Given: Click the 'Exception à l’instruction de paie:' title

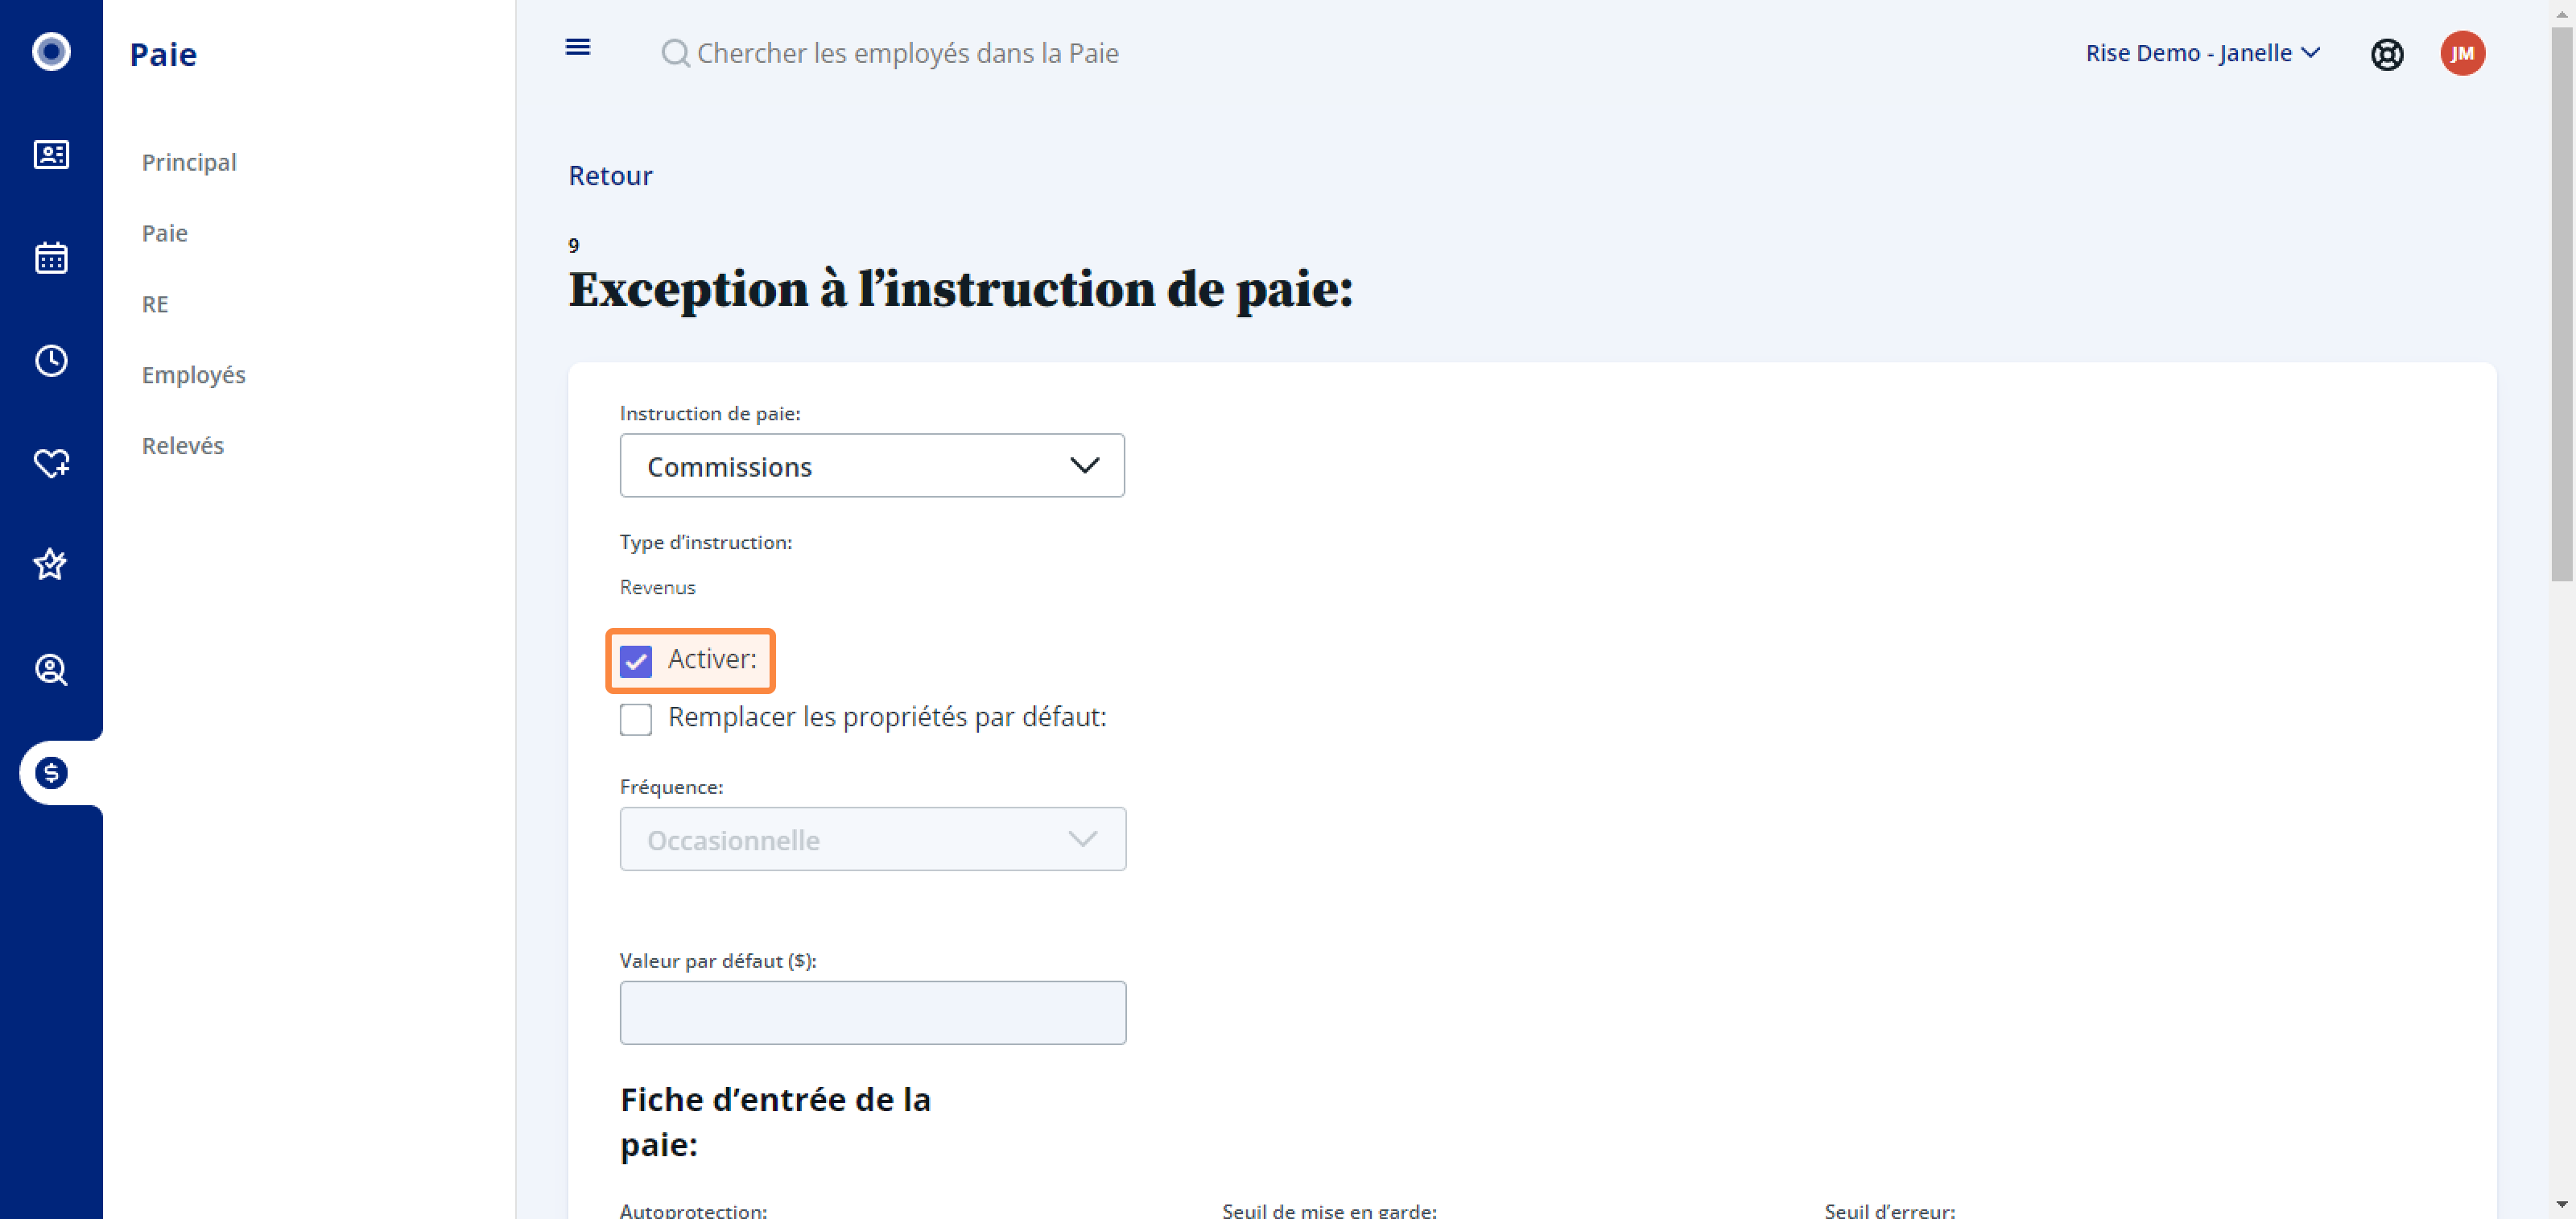Looking at the screenshot, I should click(961, 290).
